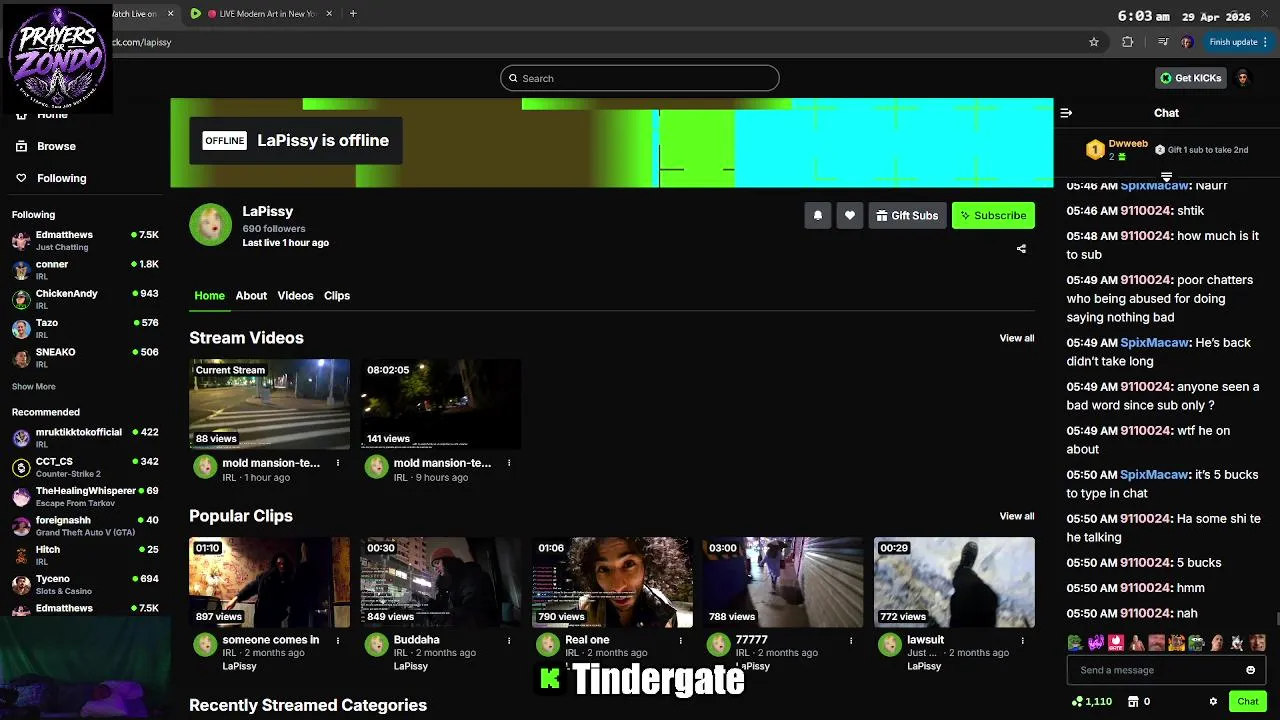Open ChickenAndy channel in Following list
The height and width of the screenshot is (720, 1280).
tap(85, 299)
